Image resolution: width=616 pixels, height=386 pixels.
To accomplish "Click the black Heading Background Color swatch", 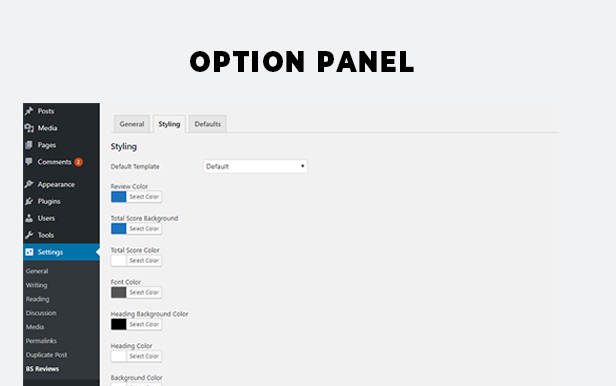I will (119, 324).
